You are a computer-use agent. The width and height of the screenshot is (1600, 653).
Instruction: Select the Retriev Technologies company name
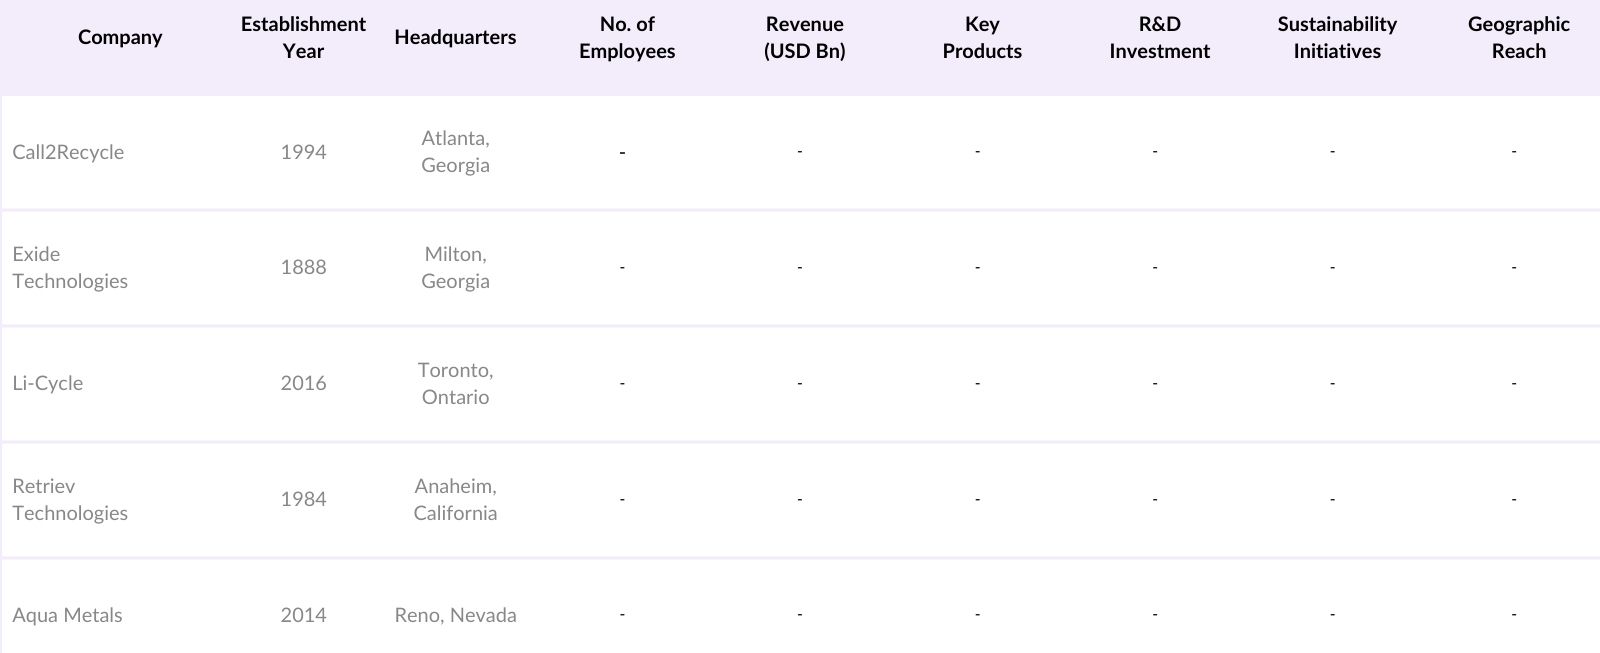pos(70,499)
